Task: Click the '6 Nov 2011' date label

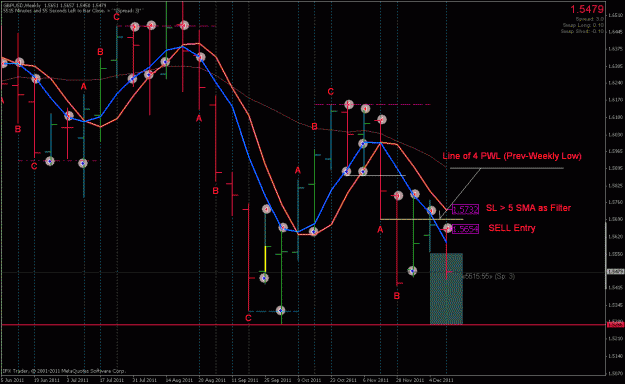Action: (x=375, y=380)
